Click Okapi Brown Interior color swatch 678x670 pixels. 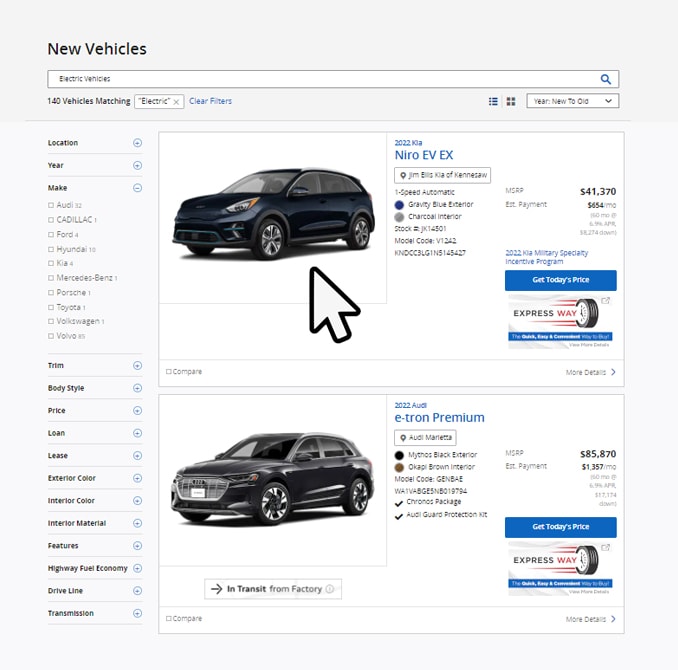(399, 467)
